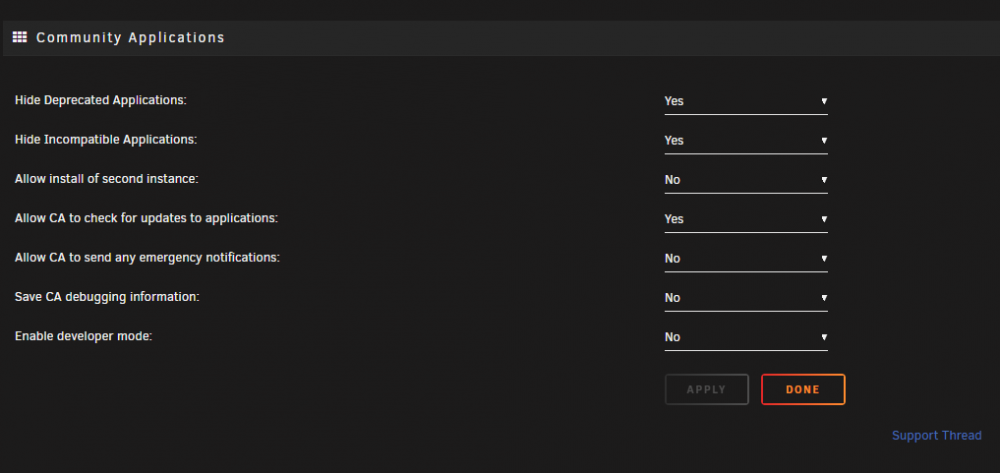1000x473 pixels.
Task: Click the Community Applications grid icon
Action: pos(20,38)
